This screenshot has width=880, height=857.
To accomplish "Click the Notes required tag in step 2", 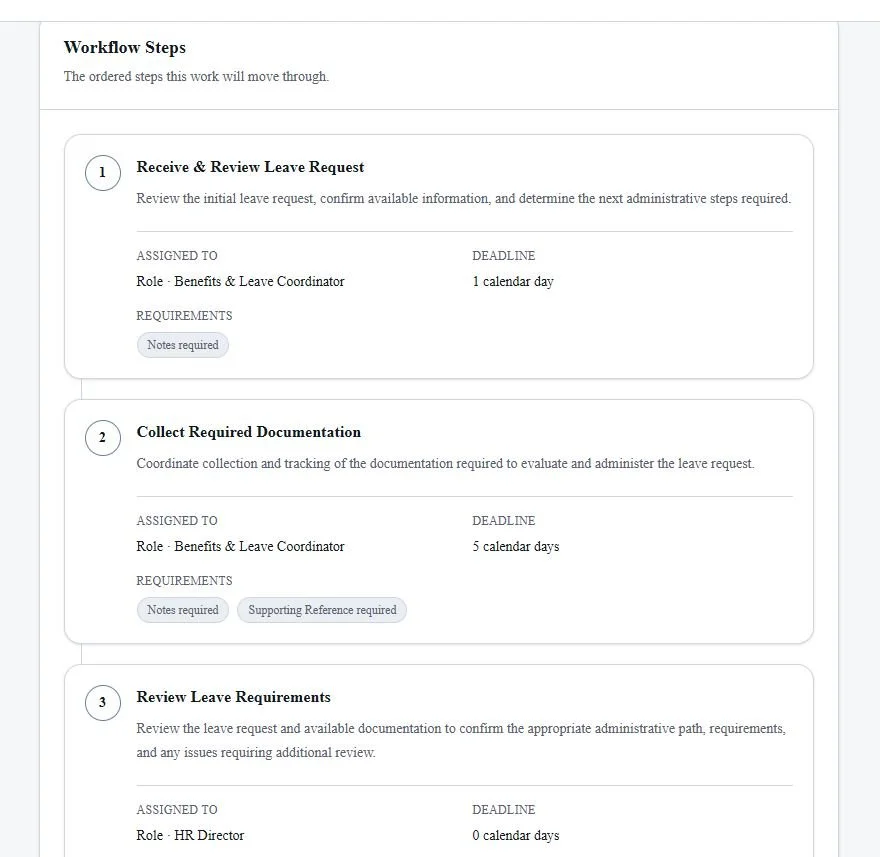I will coord(183,610).
